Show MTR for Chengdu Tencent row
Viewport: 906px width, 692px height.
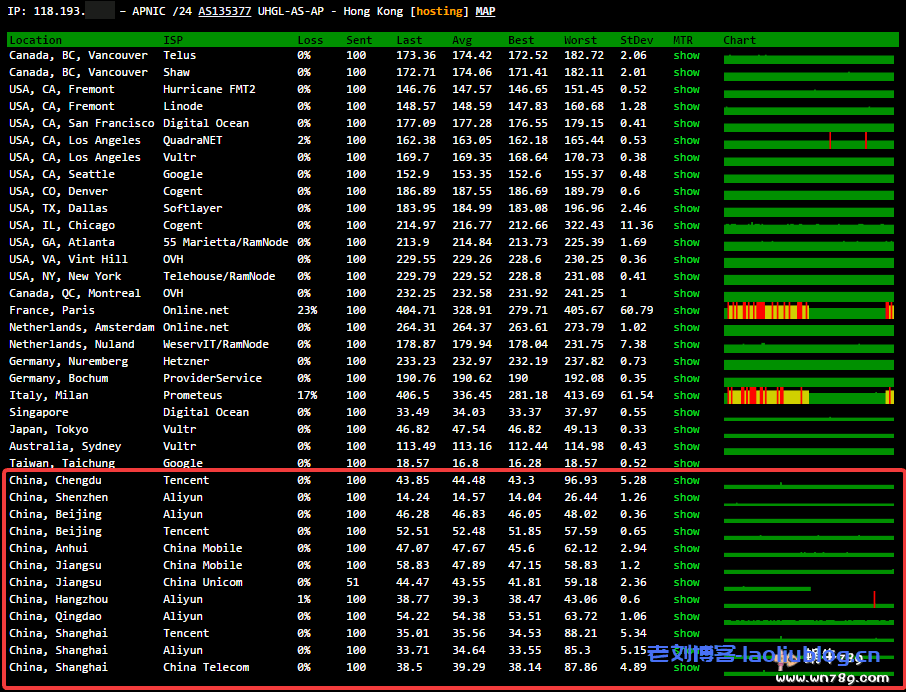point(686,481)
